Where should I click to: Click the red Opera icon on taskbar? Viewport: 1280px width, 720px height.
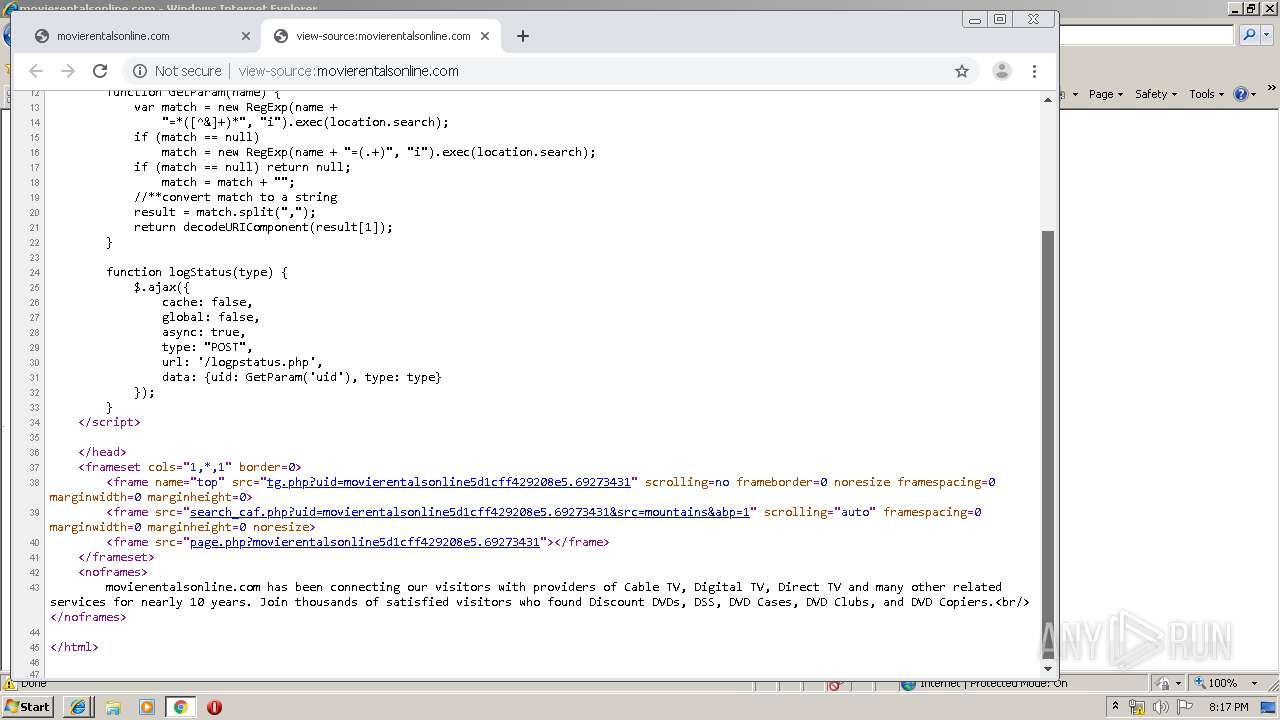(x=214, y=707)
